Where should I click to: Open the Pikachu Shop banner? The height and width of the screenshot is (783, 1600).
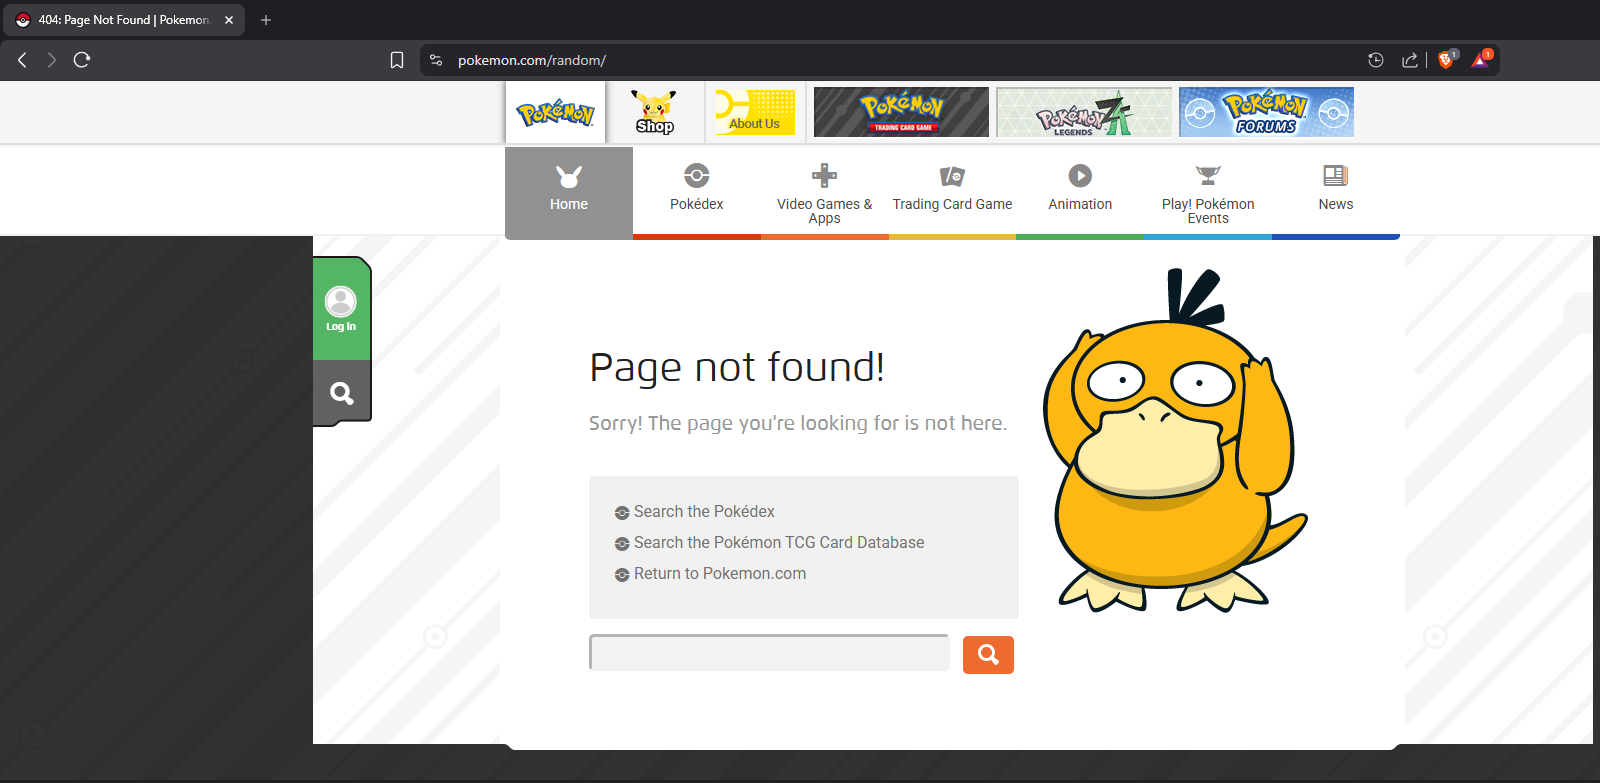[655, 112]
